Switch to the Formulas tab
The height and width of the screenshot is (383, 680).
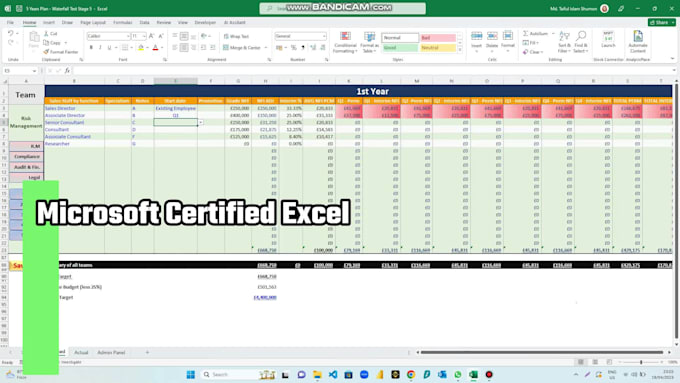[x=123, y=23]
